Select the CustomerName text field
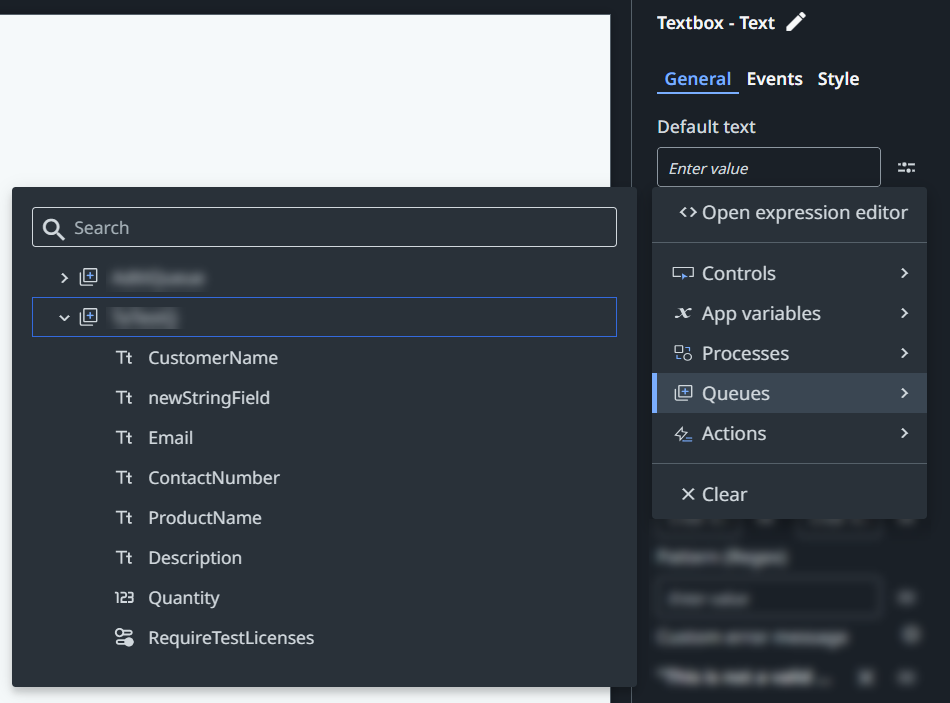The height and width of the screenshot is (703, 950). pyautogui.click(x=212, y=357)
